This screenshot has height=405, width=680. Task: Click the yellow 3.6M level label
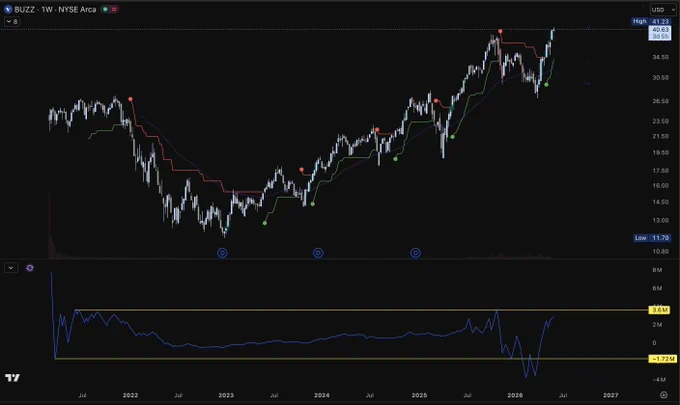tap(660, 310)
